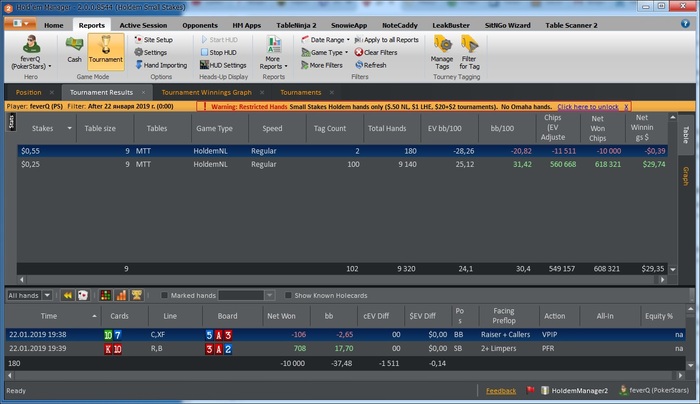Click Filter for Tag
Image resolution: width=700 pixels, height=404 pixels.
(470, 53)
